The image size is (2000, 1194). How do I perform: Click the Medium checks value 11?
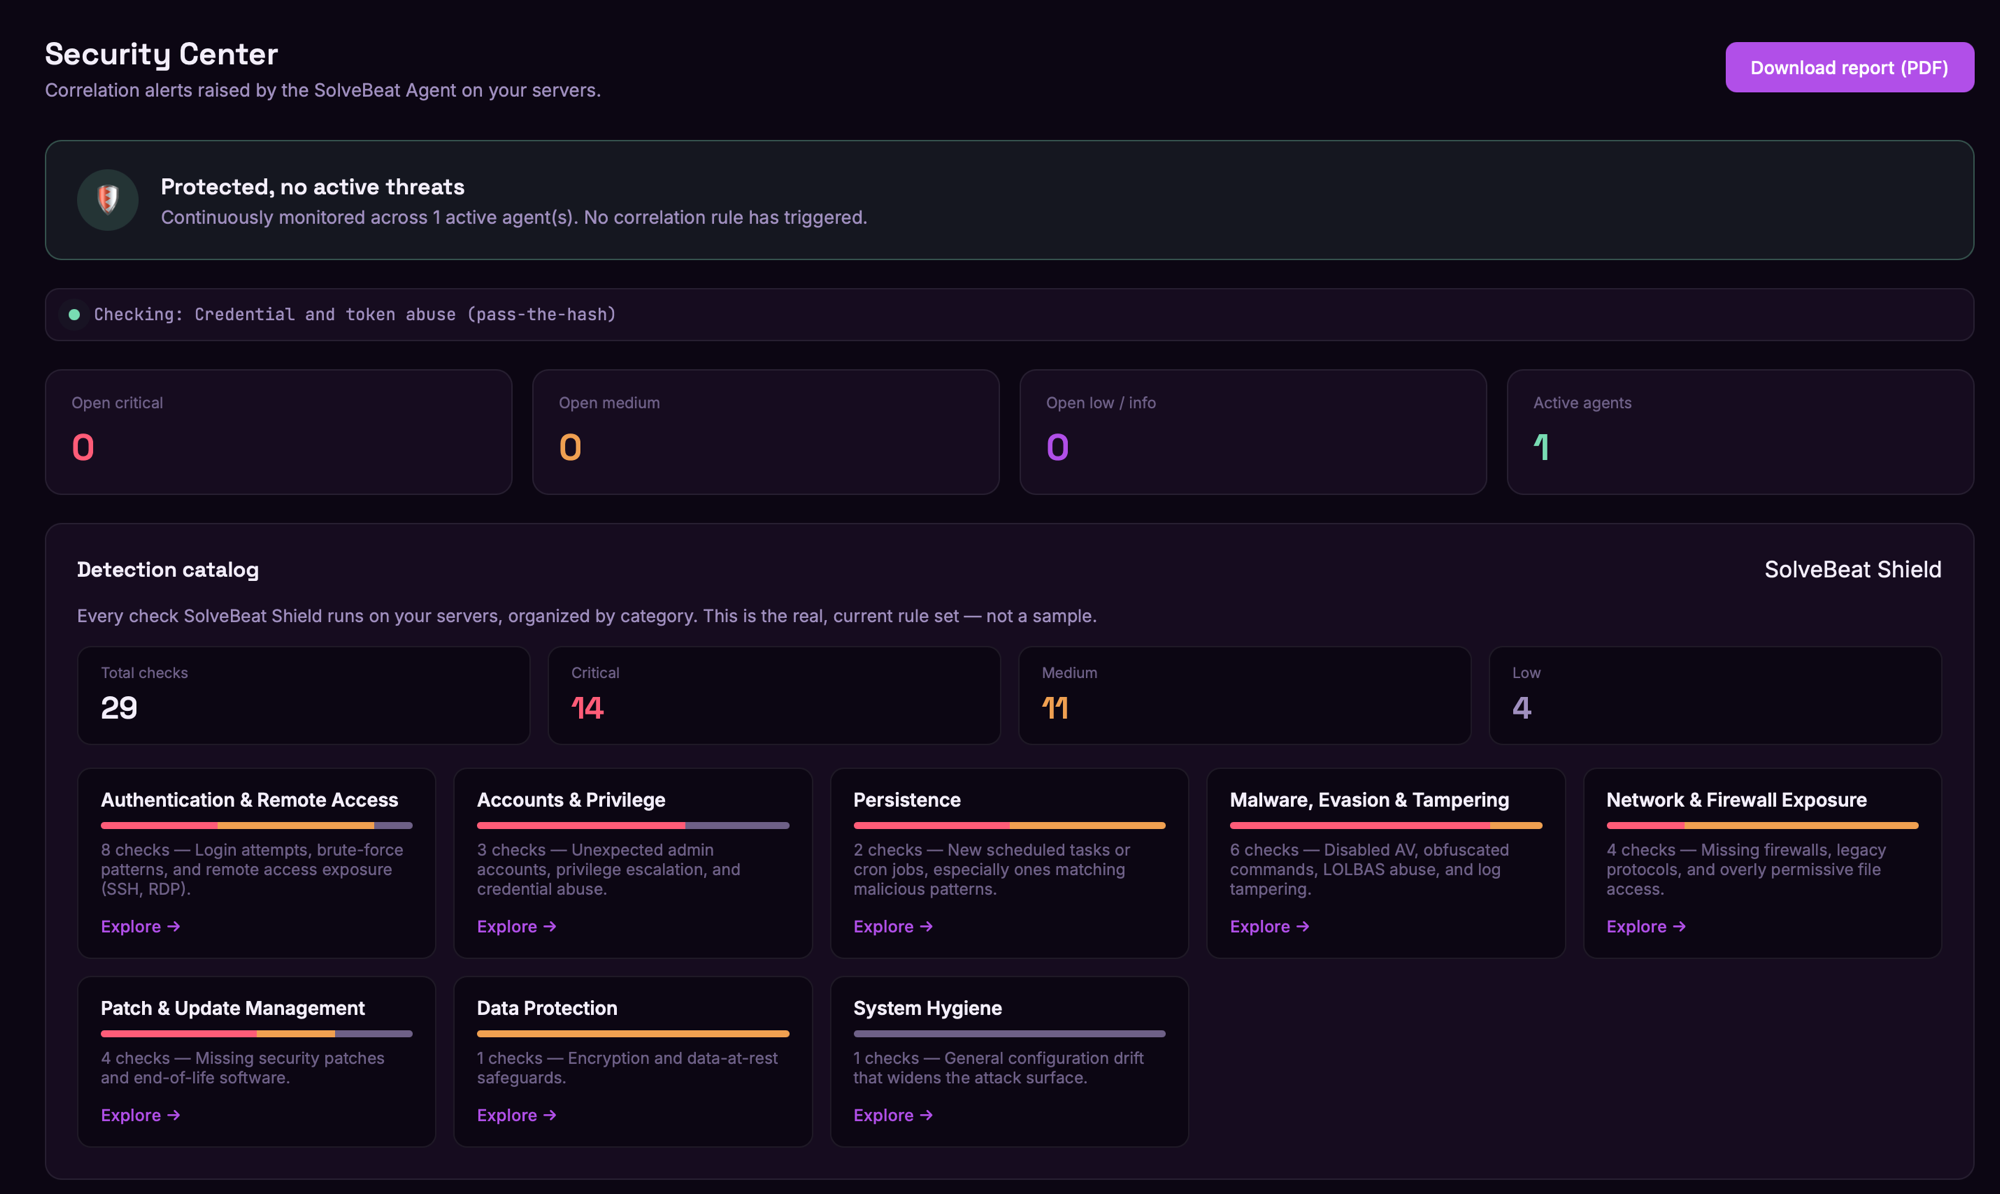click(1055, 708)
